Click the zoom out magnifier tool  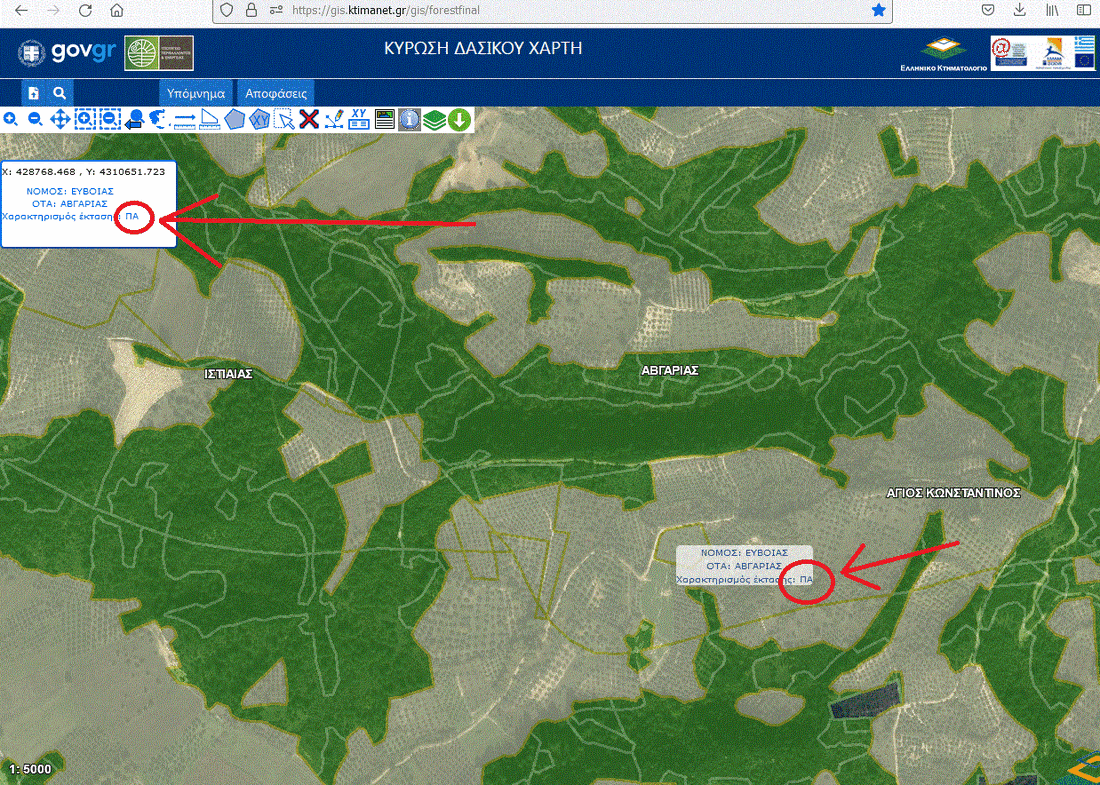point(35,119)
